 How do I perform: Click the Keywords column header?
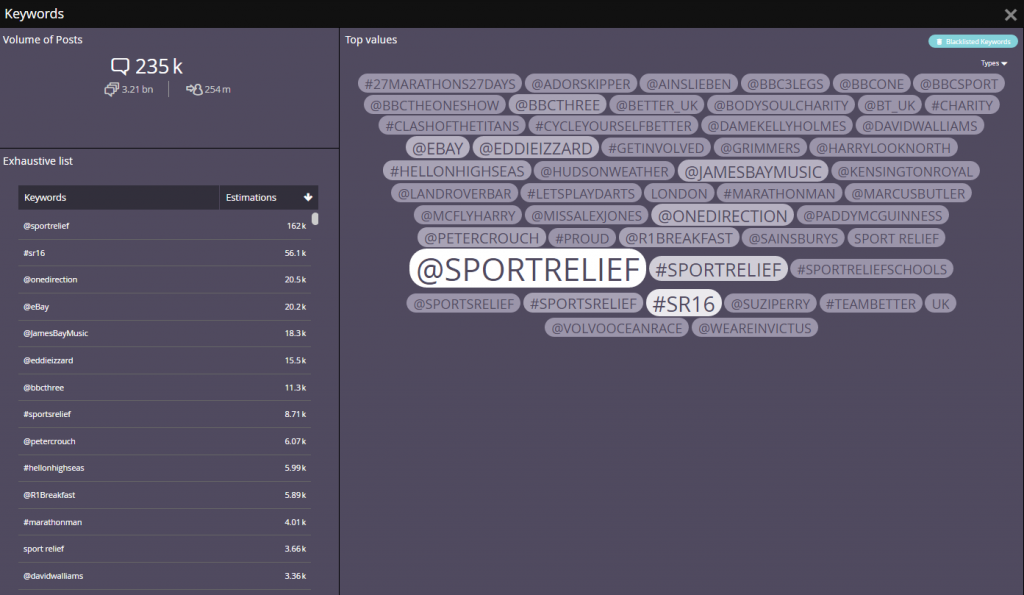(118, 197)
